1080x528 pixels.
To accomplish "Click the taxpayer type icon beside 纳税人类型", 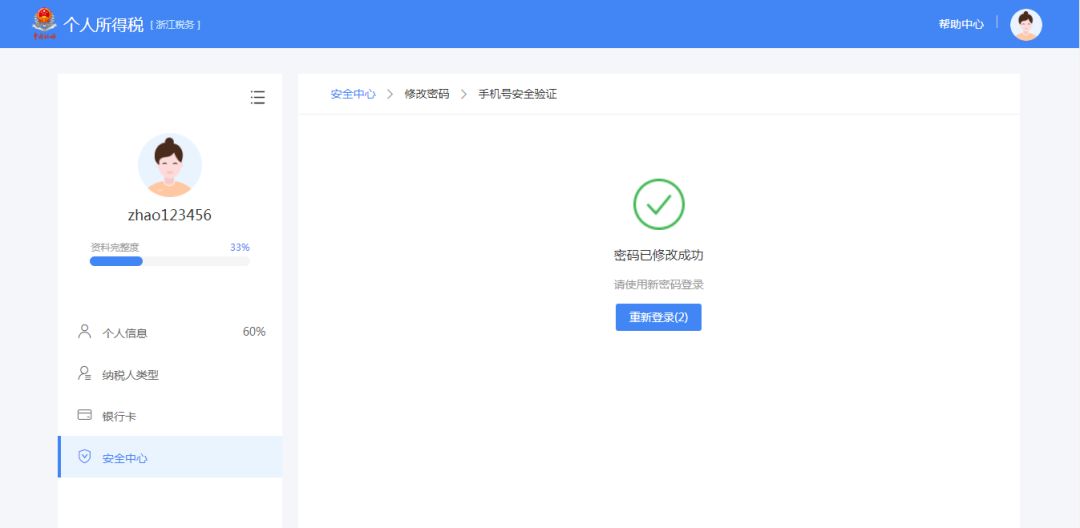I will click(x=85, y=374).
